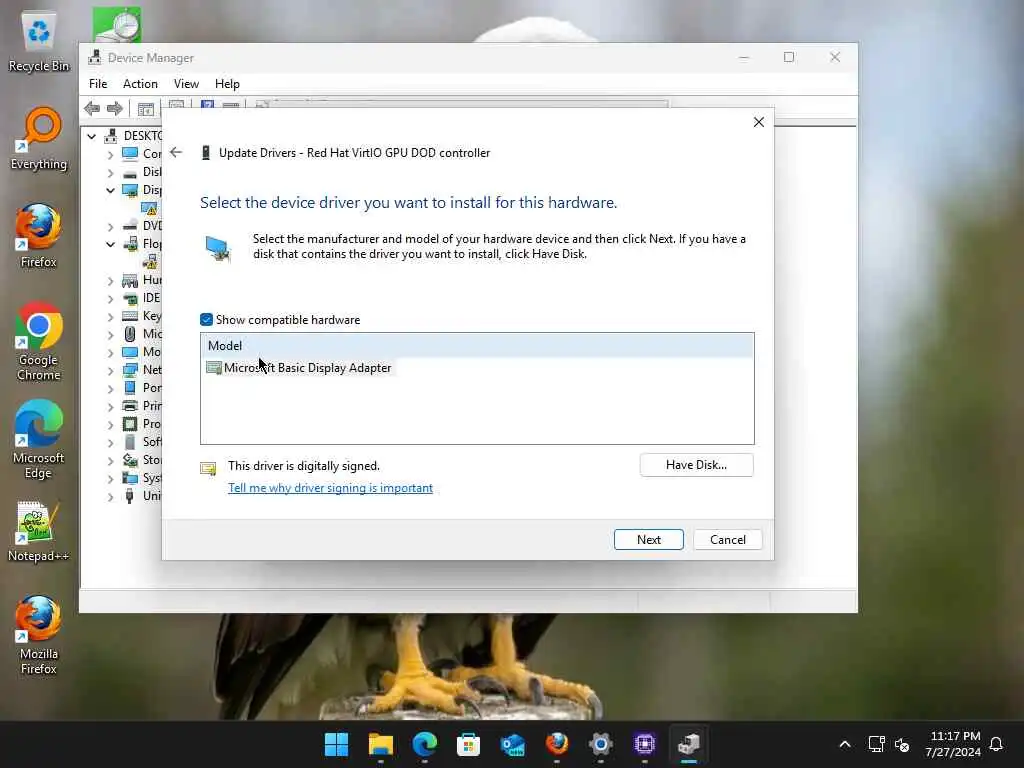Expand the Print queues tree node
This screenshot has width=1024, height=768.
pyautogui.click(x=110, y=406)
